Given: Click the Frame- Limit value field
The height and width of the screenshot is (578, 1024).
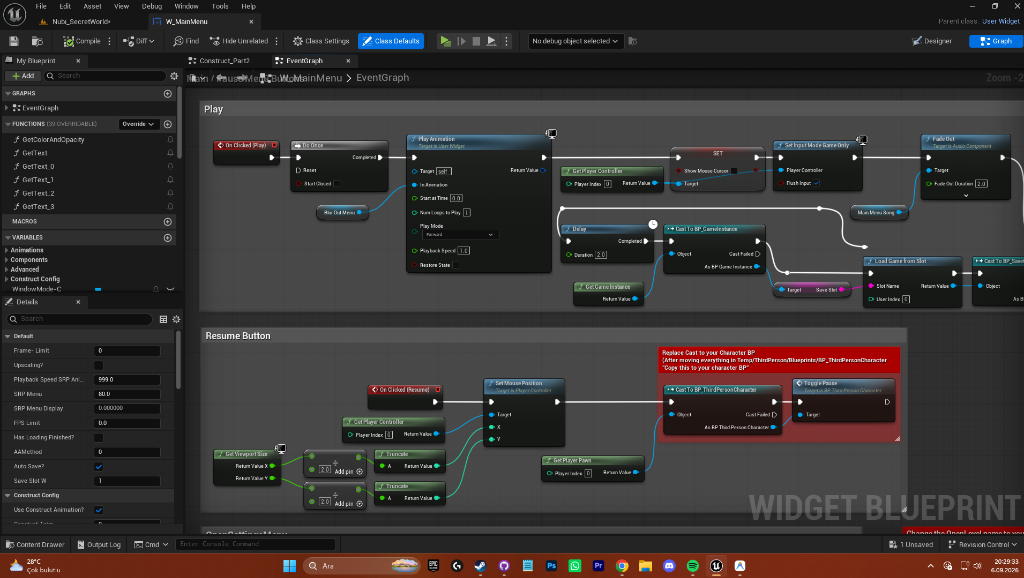Looking at the screenshot, I should tap(127, 351).
